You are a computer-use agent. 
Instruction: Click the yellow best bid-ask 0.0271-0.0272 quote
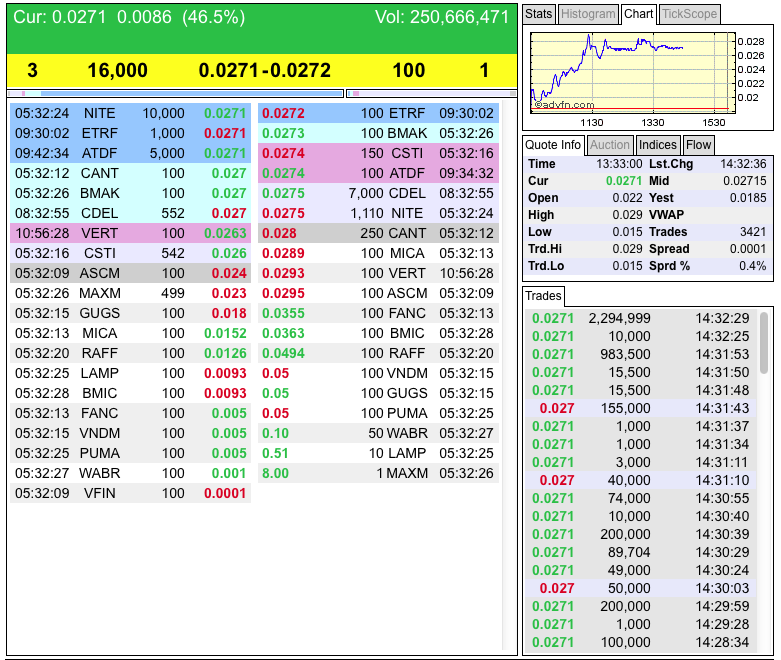click(264, 70)
